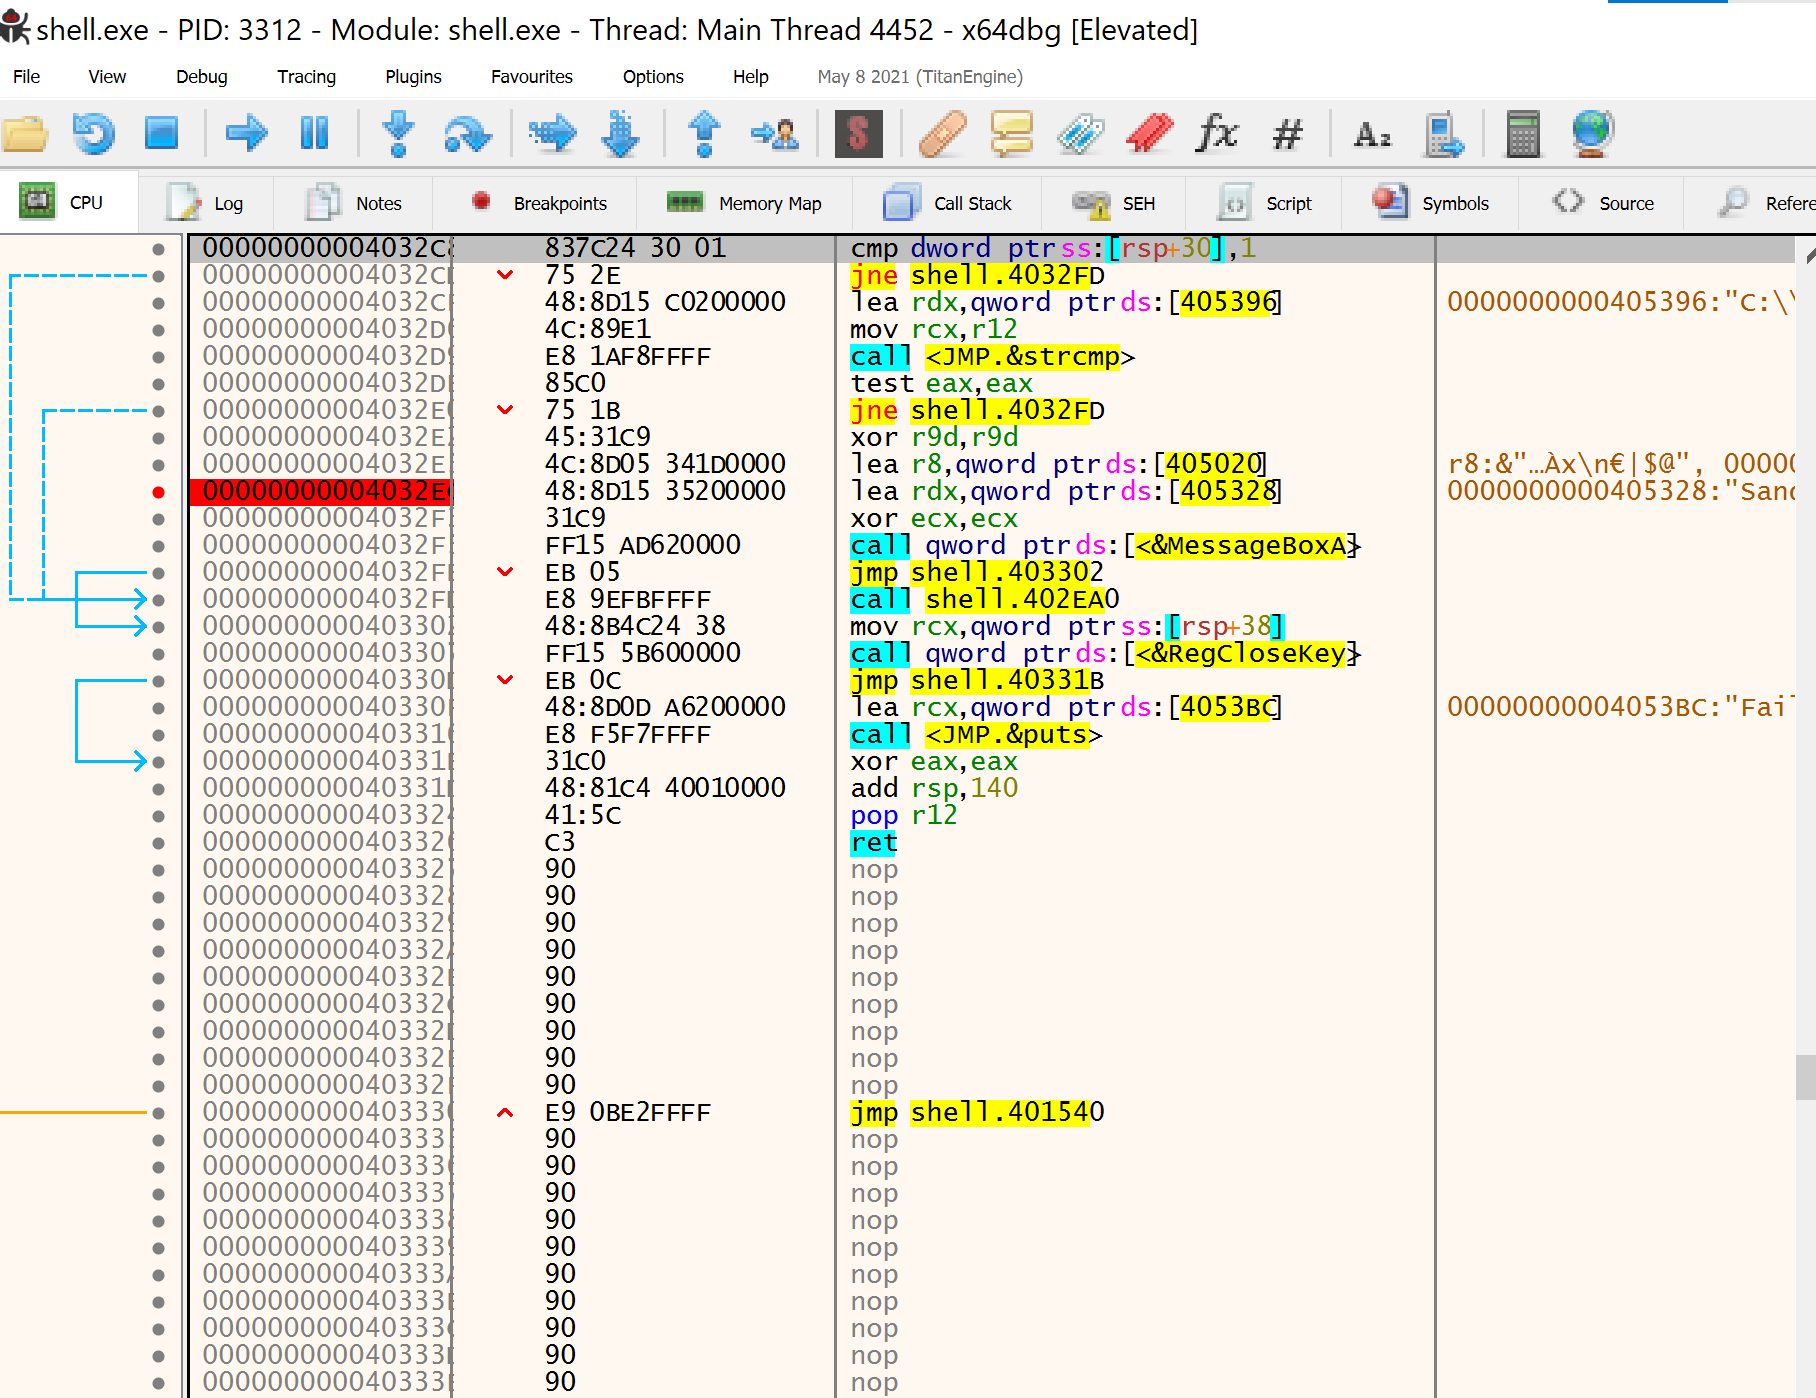This screenshot has width=1816, height=1398.
Task: Click the Run arrow icon
Action: tap(247, 133)
